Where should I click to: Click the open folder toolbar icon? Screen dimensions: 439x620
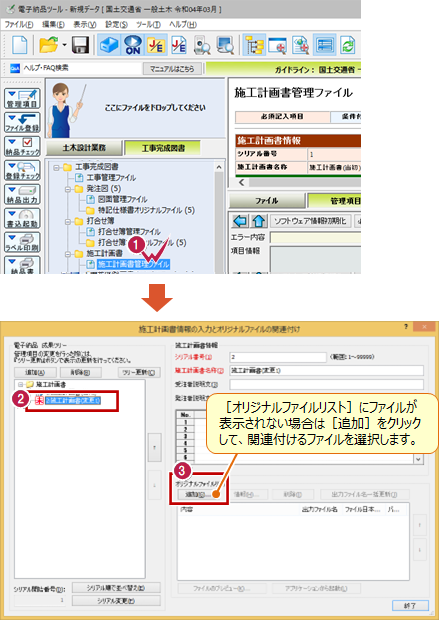click(x=49, y=45)
